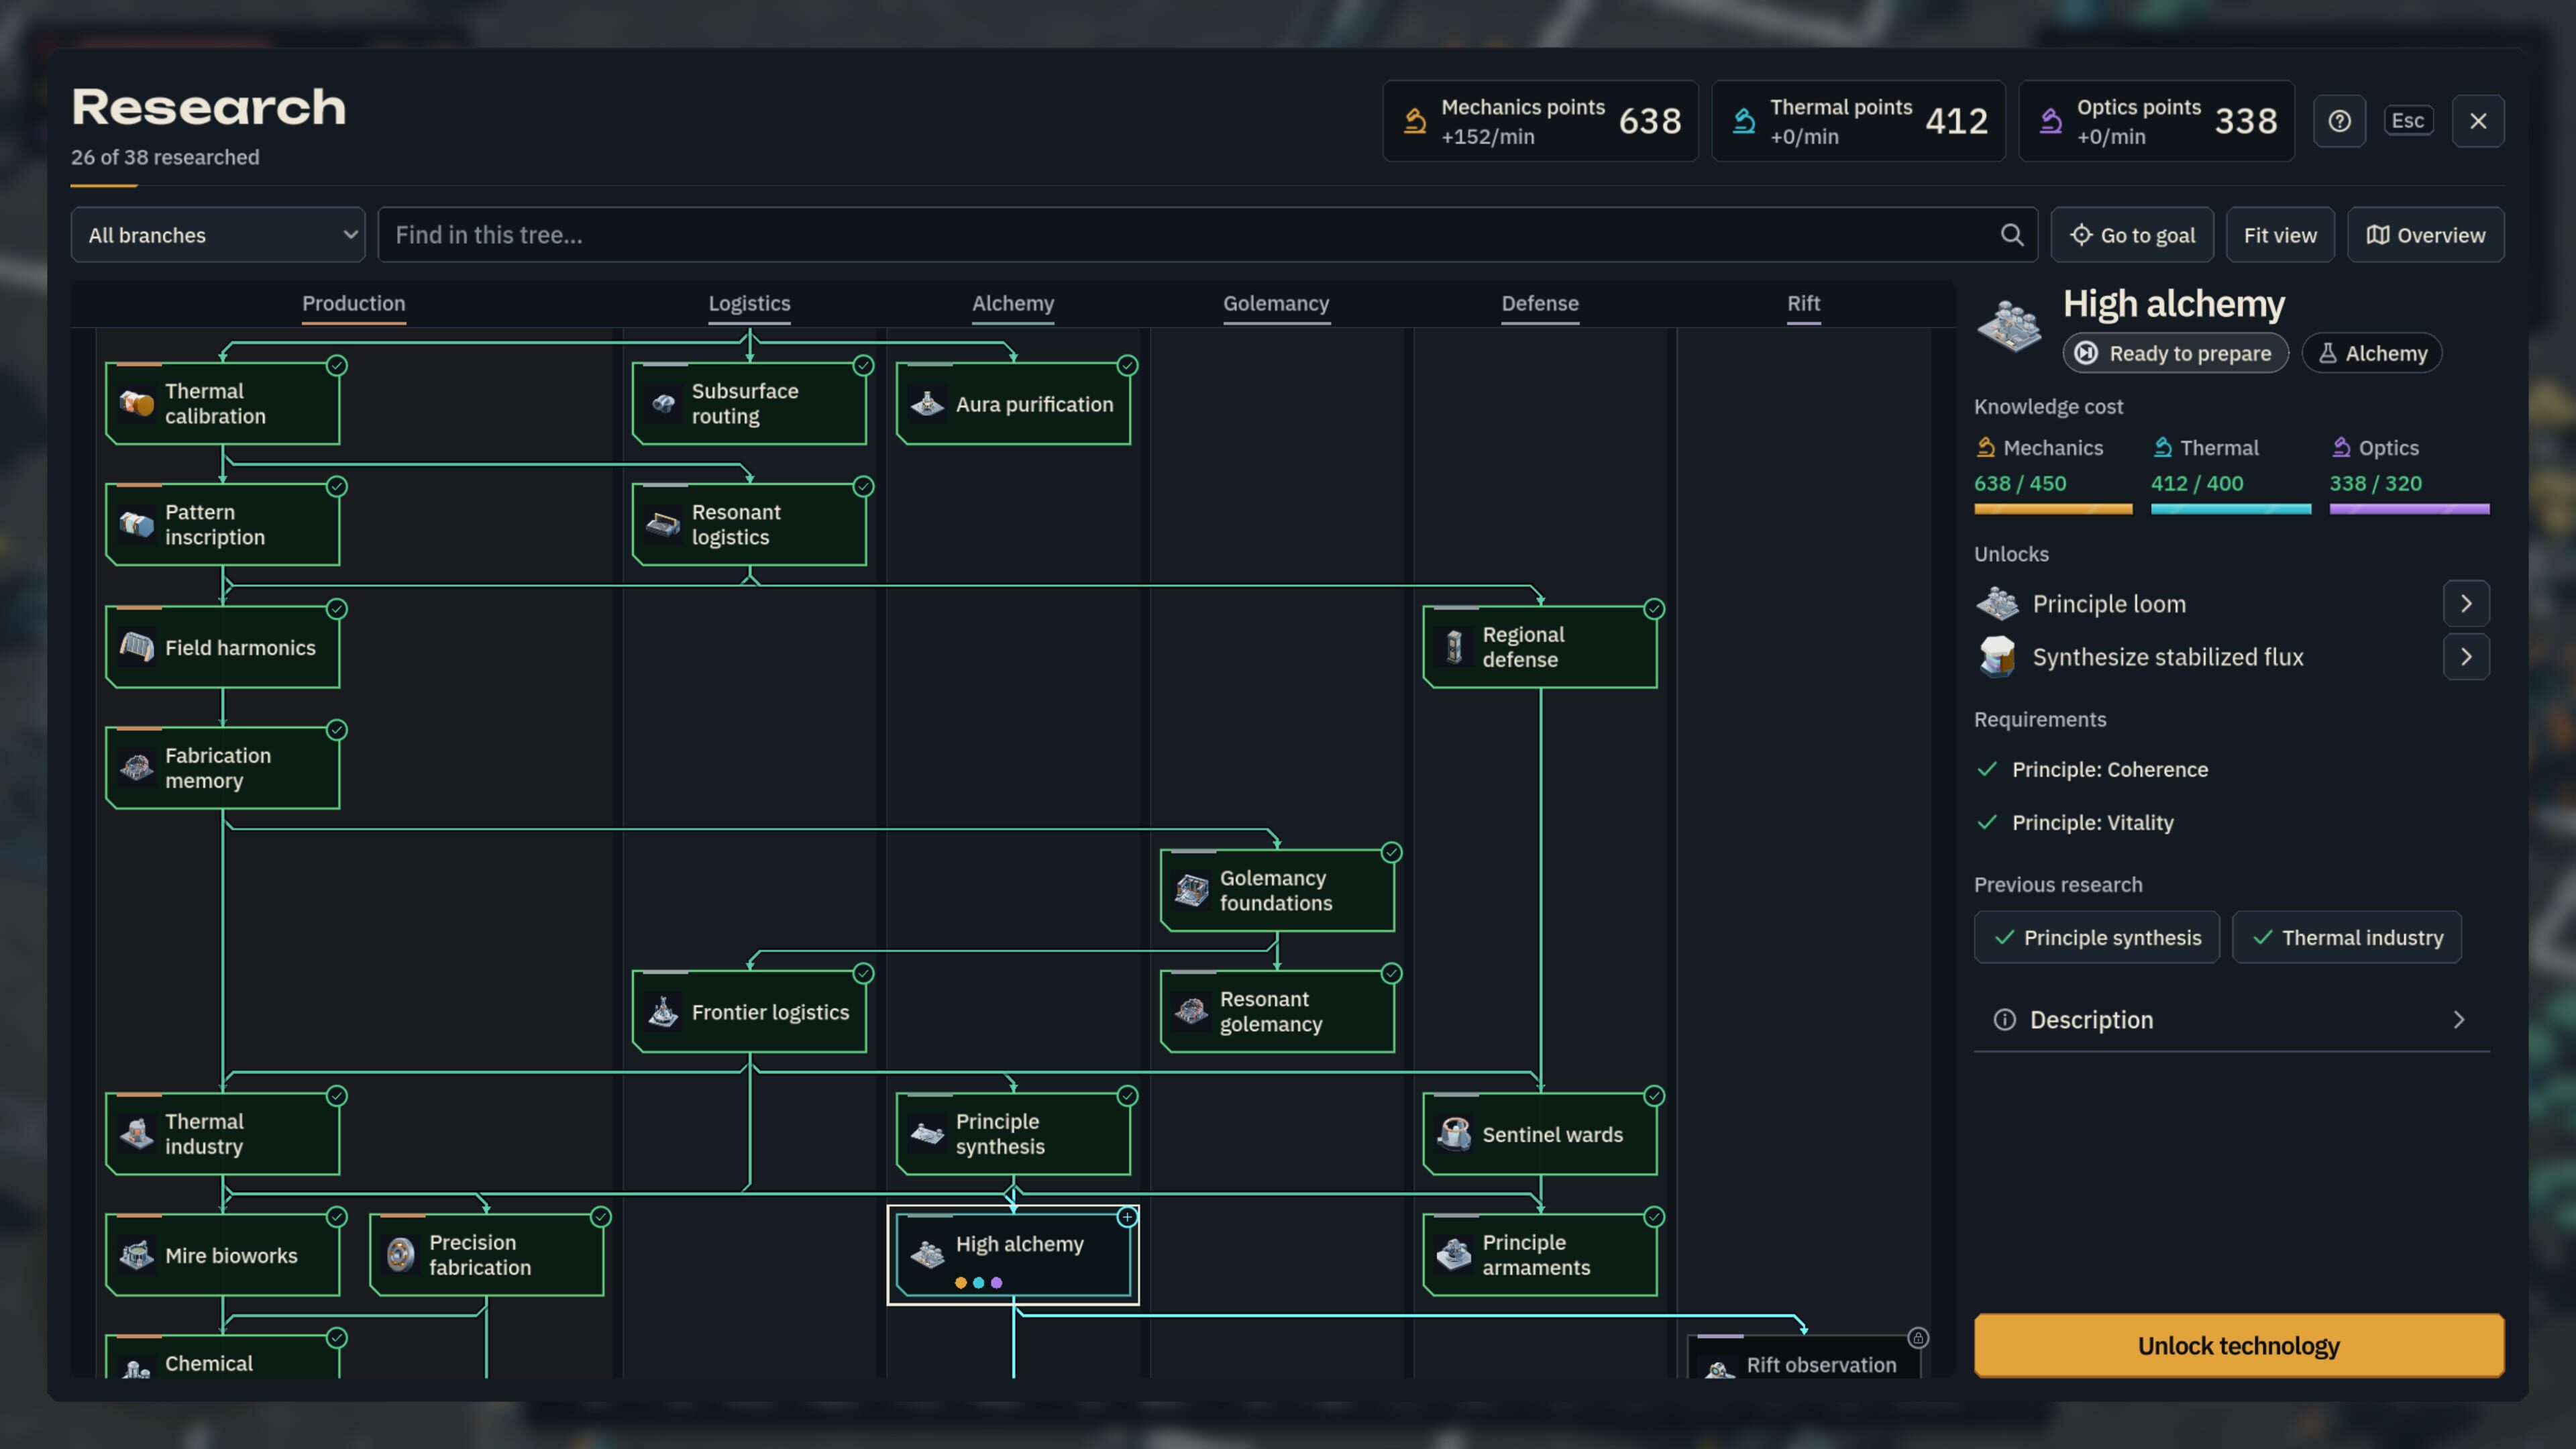Select the Precision fabrication gear icon
Viewport: 2576px width, 1449px height.
tap(401, 1255)
